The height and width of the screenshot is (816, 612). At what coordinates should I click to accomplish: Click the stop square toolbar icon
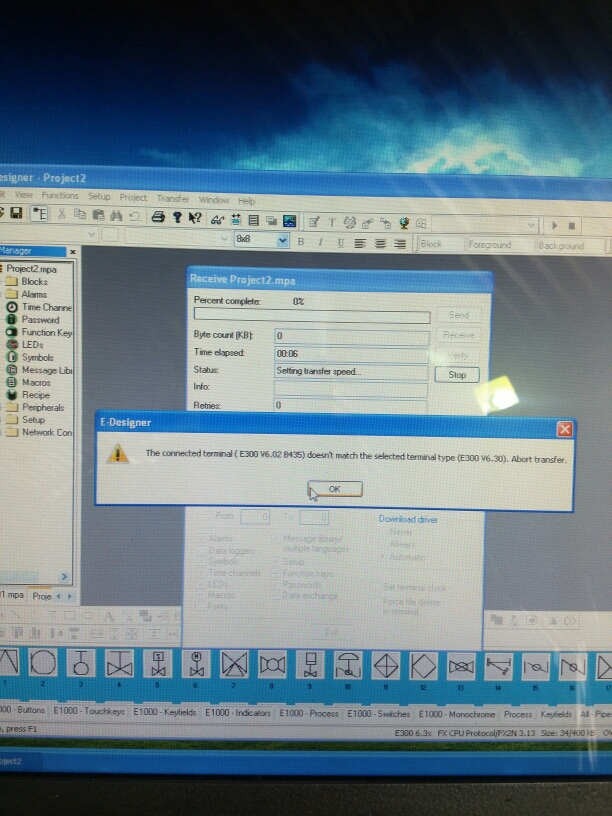(571, 226)
